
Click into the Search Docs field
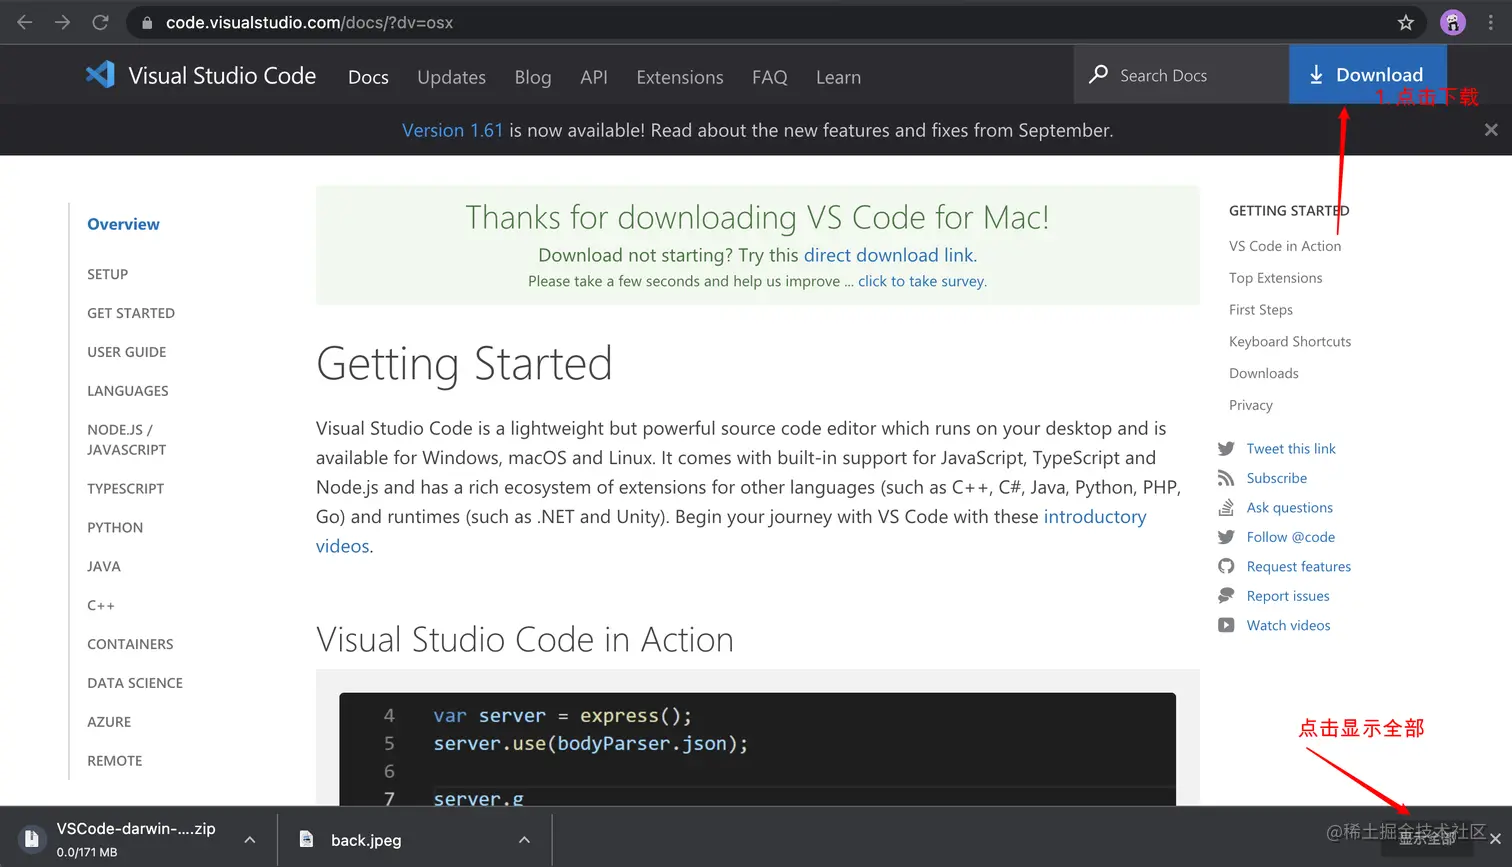[x=1180, y=75]
